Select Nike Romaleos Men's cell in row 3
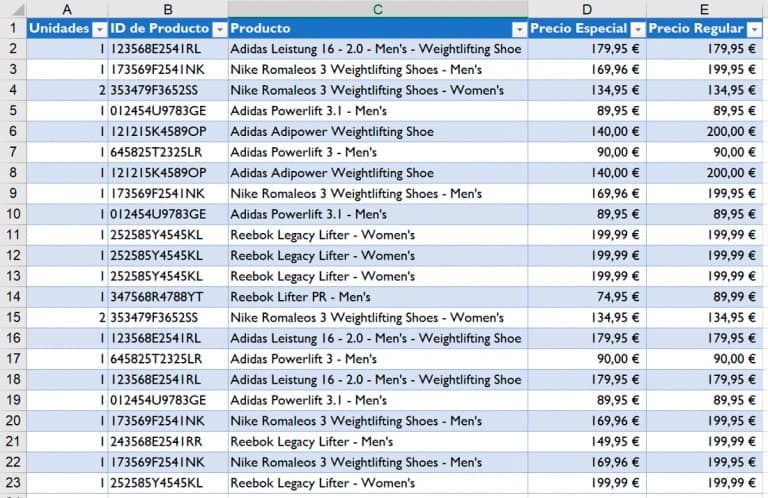 coord(378,70)
